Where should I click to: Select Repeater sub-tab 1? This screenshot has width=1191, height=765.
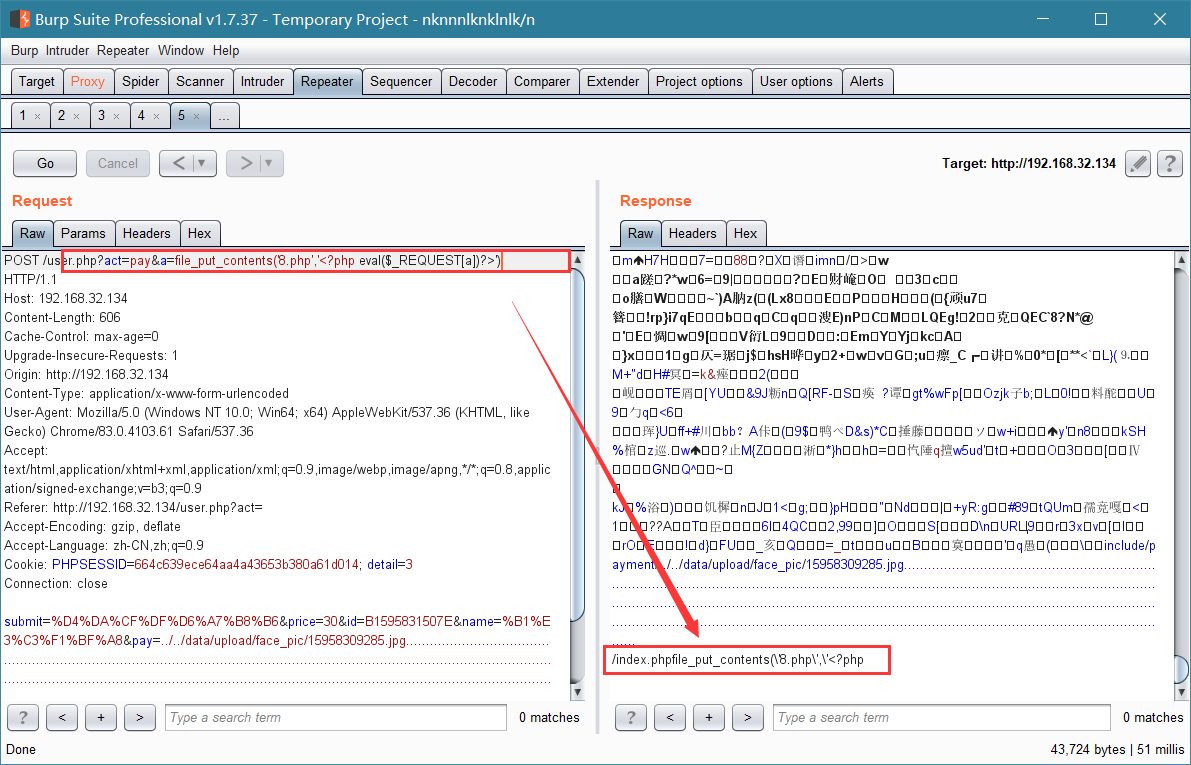23,115
